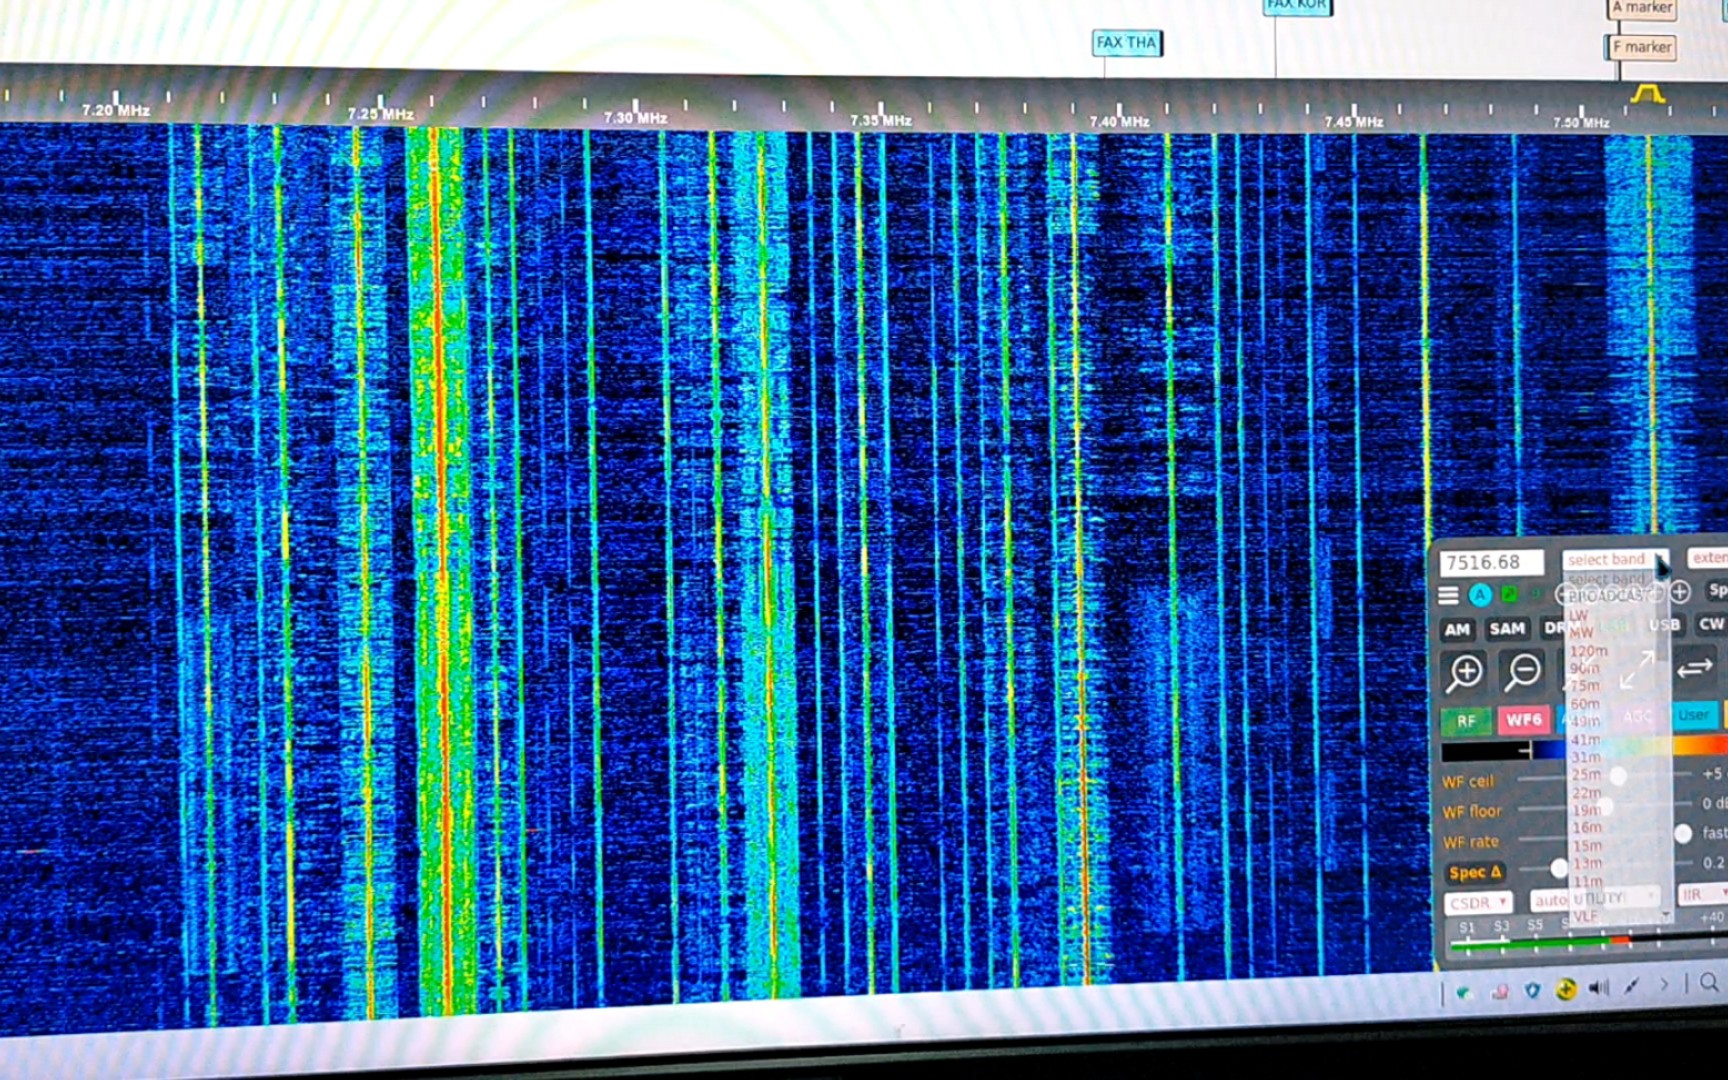Click the yellow passband marker on frequency scale

1648,94
